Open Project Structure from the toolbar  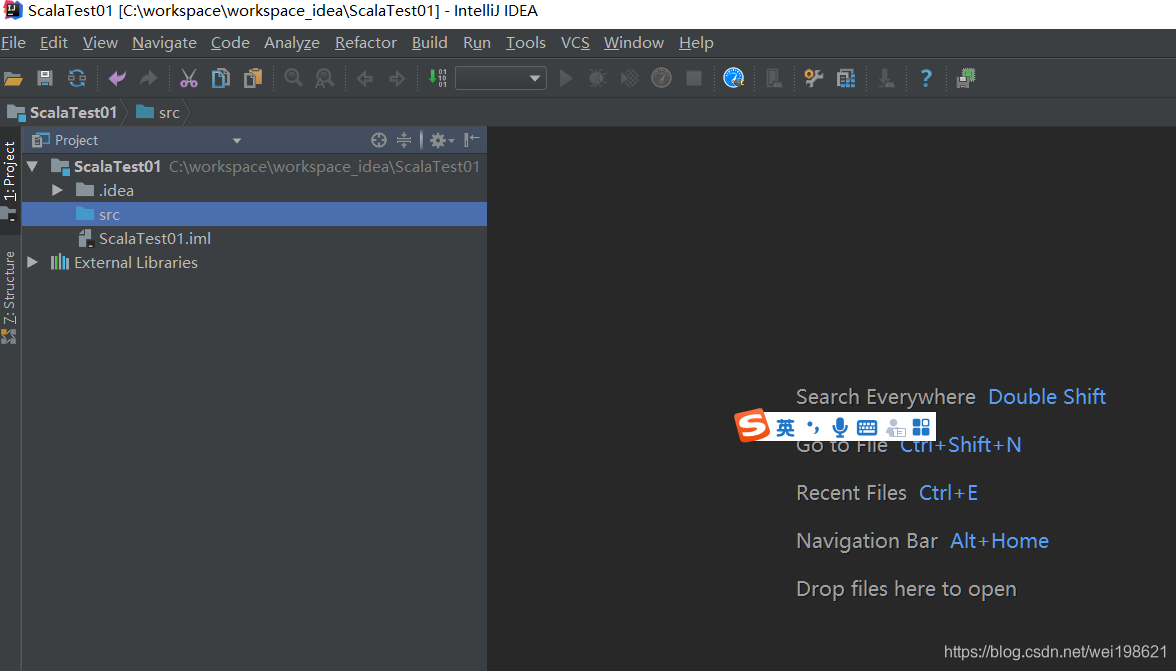tap(845, 78)
